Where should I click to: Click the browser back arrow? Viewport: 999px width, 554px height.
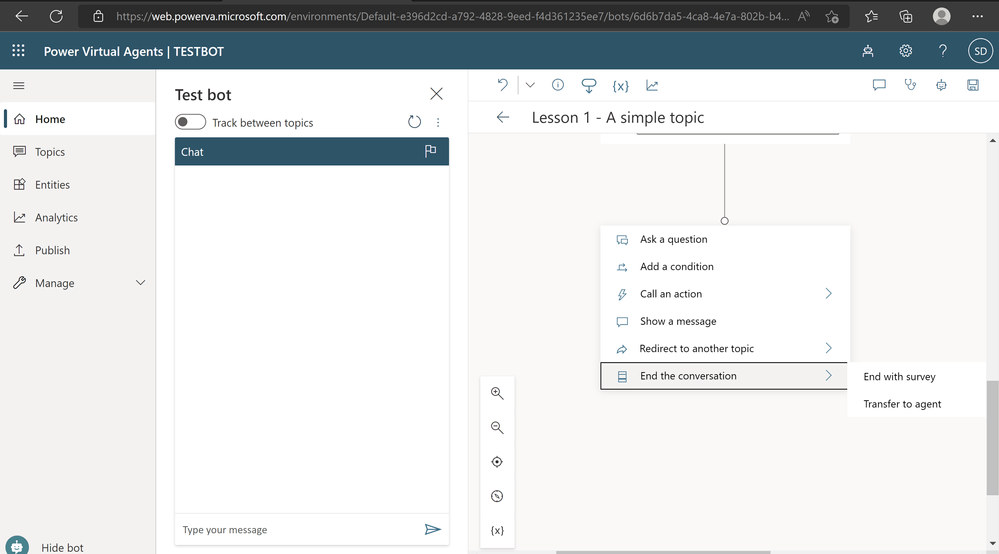point(21,16)
